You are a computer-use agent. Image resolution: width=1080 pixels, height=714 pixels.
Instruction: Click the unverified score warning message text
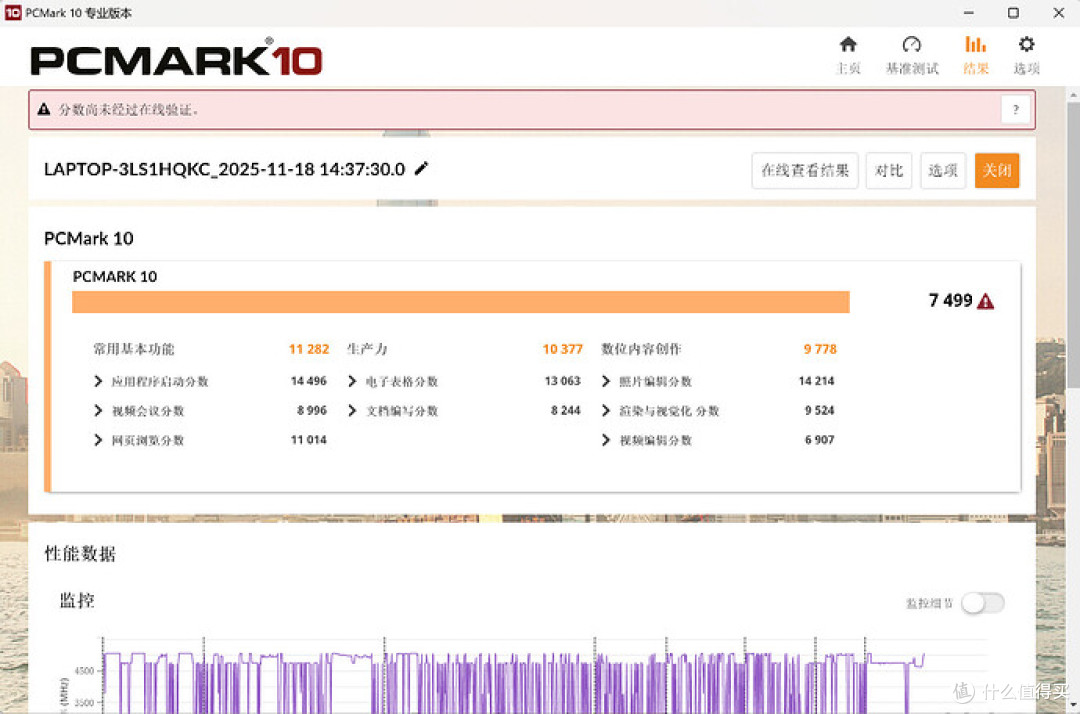click(128, 109)
